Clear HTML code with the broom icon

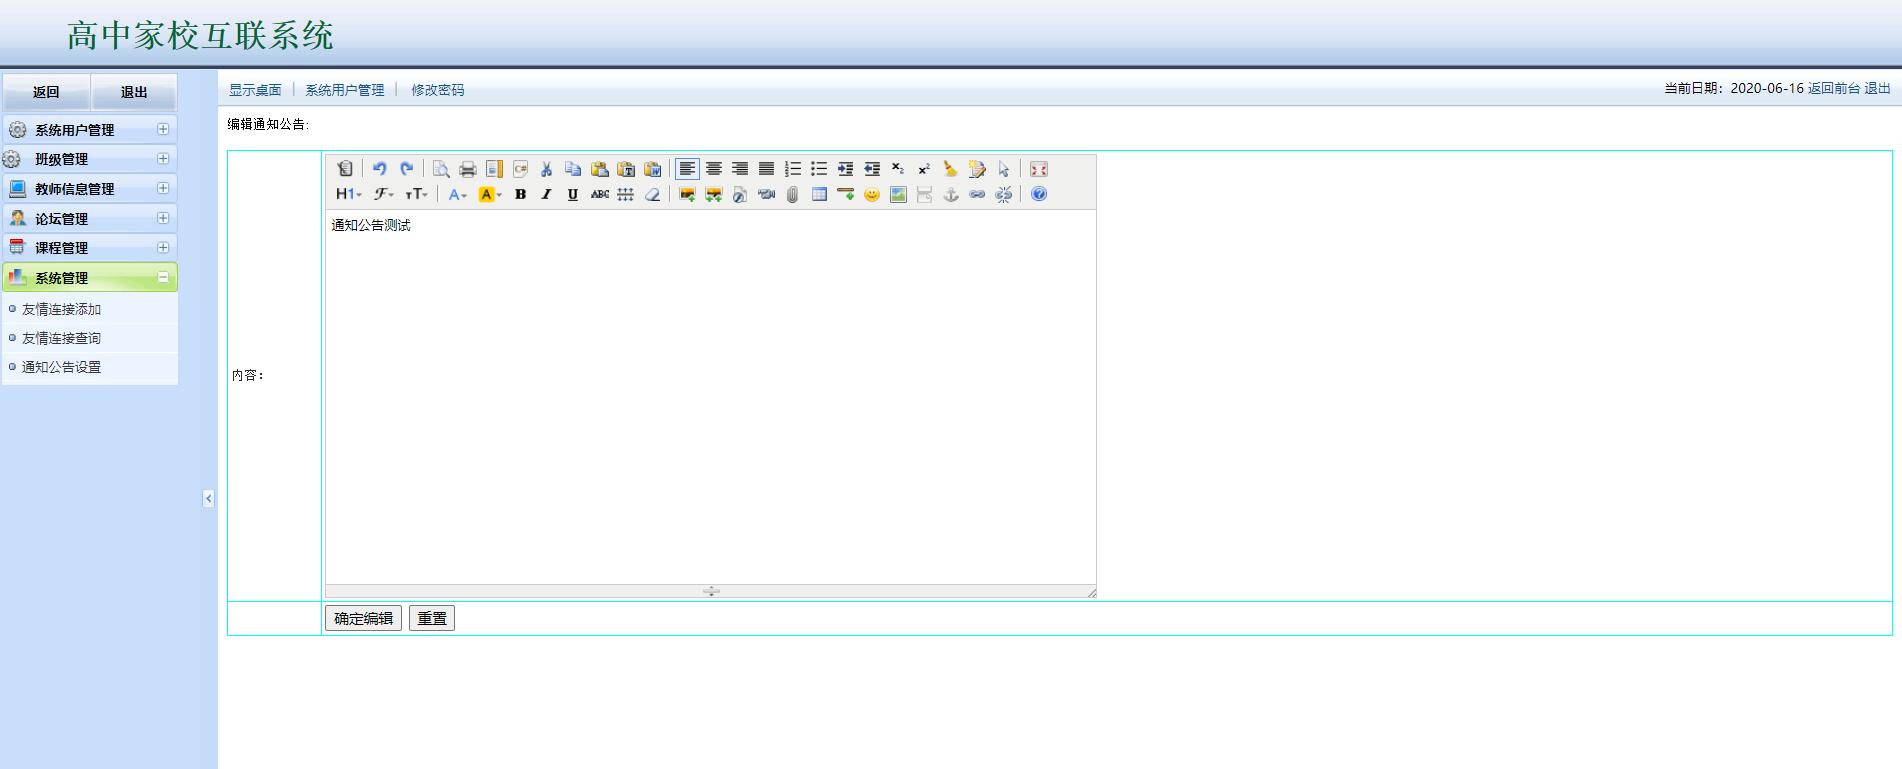point(950,169)
